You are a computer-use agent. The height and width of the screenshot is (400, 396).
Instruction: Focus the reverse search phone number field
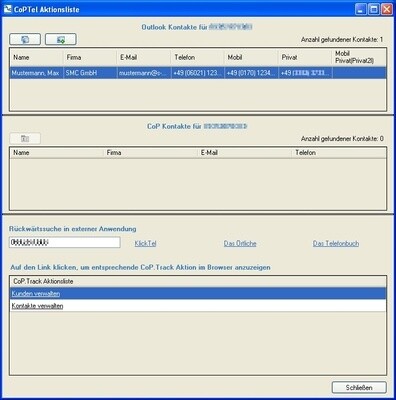point(65,242)
